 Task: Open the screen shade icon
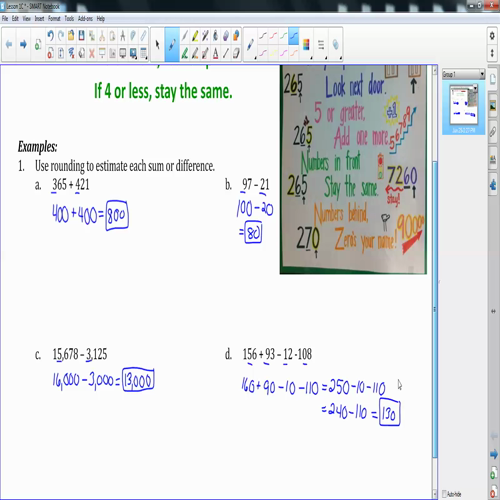coord(102,53)
